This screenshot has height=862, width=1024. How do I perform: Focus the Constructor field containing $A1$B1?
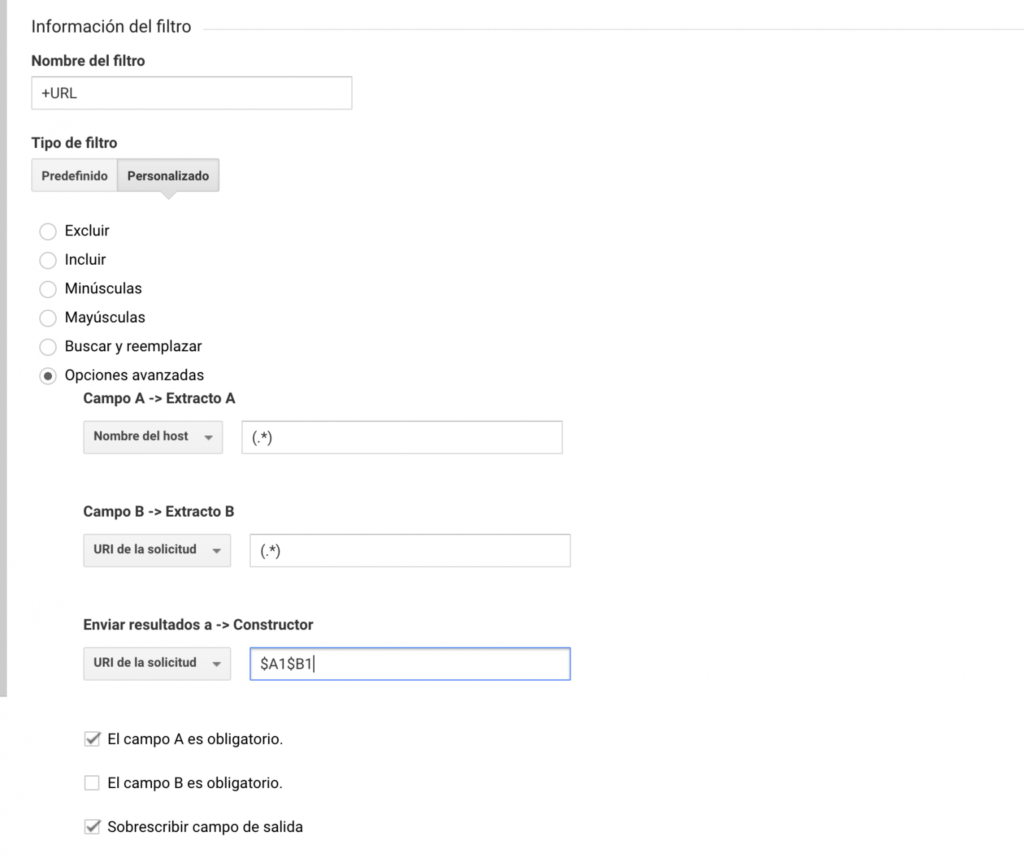409,664
